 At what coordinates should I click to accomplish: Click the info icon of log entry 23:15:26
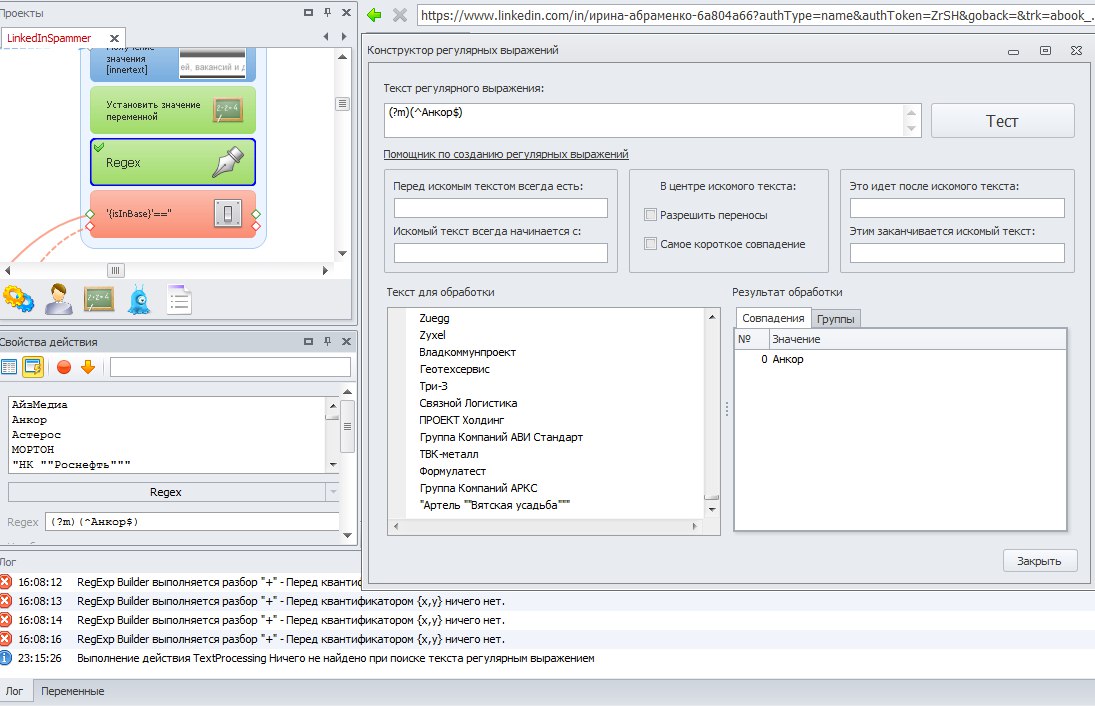click(x=6, y=658)
